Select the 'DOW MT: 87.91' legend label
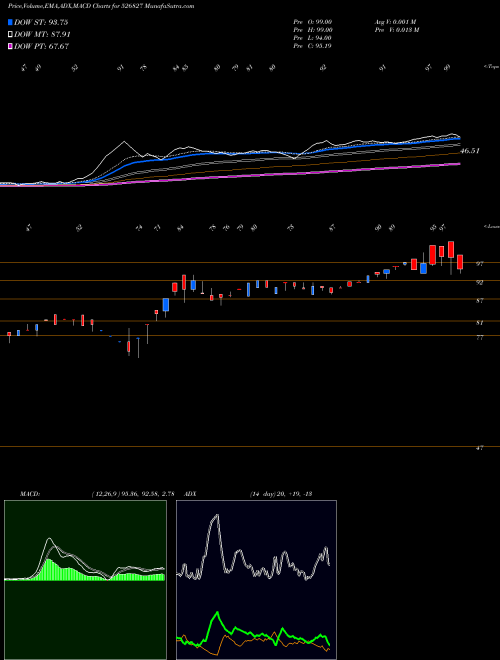The width and height of the screenshot is (500, 660). [42, 35]
